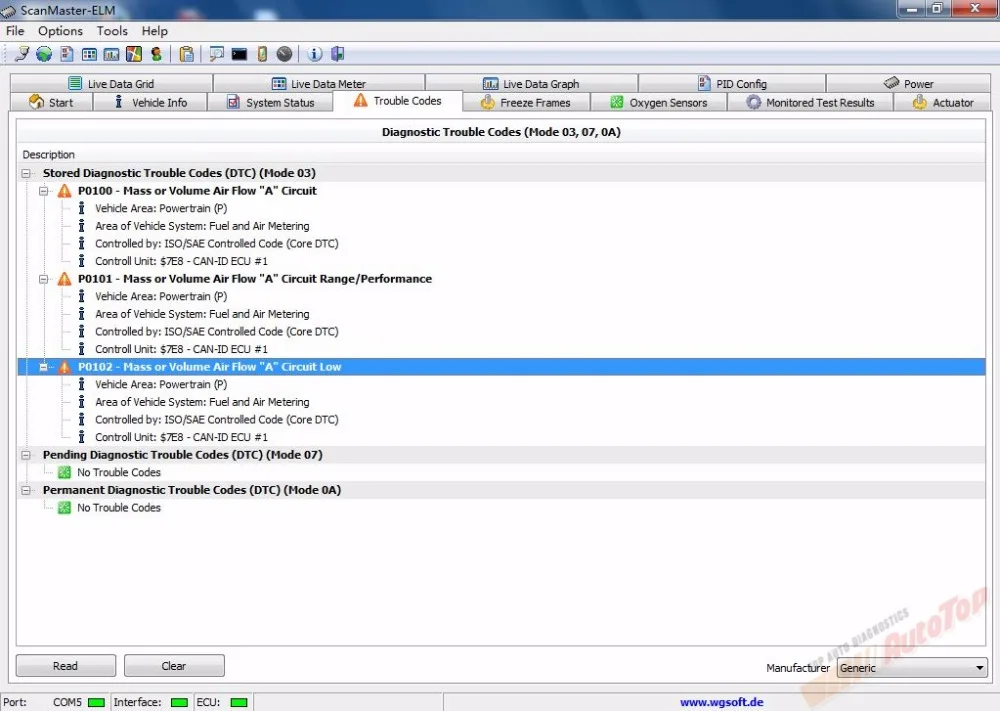Open the Options menu

[x=59, y=31]
